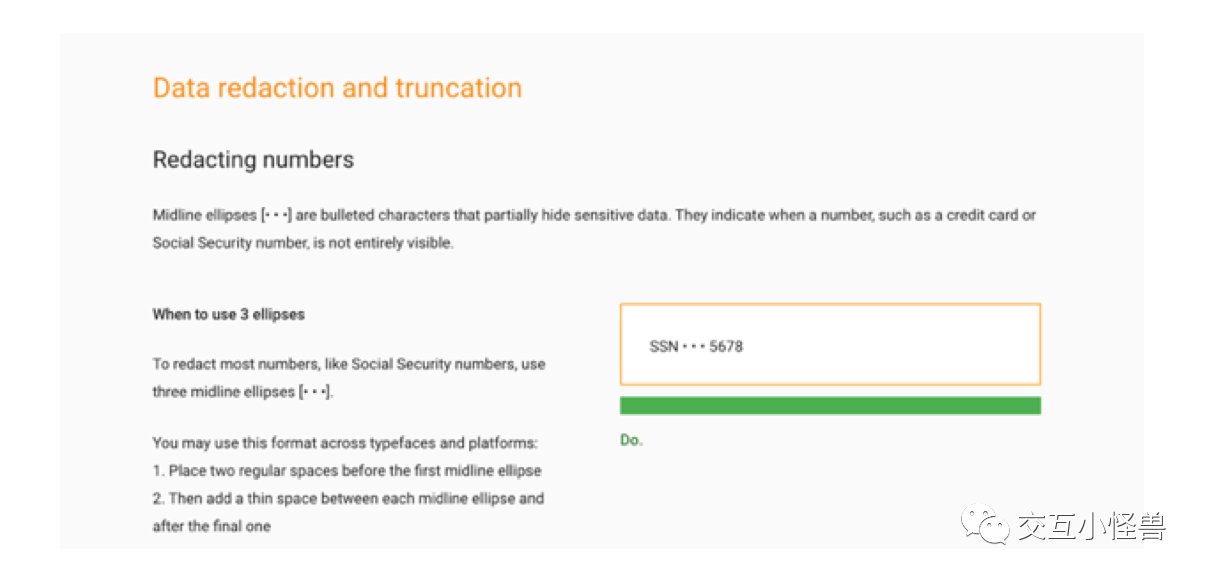
Task: Click the "To redact most numbers" sentence
Action: pyautogui.click(x=348, y=364)
